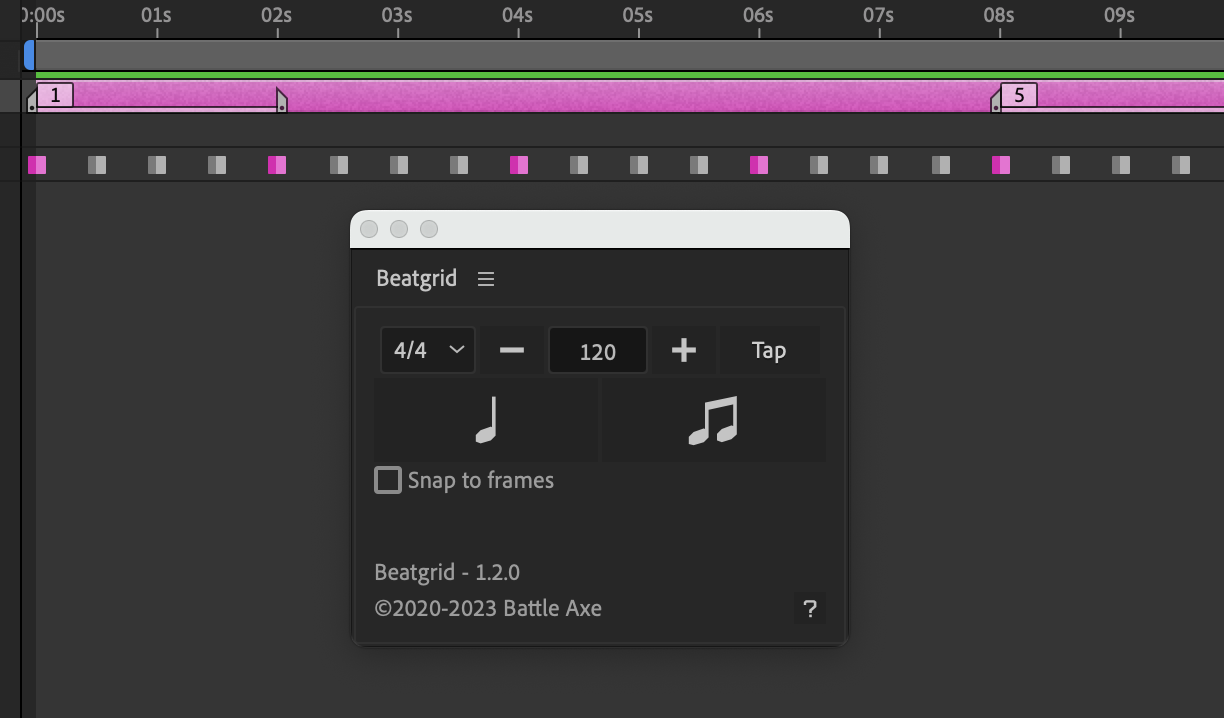Image resolution: width=1224 pixels, height=718 pixels.
Task: Click the Battle Axe copyright text
Action: 489,608
